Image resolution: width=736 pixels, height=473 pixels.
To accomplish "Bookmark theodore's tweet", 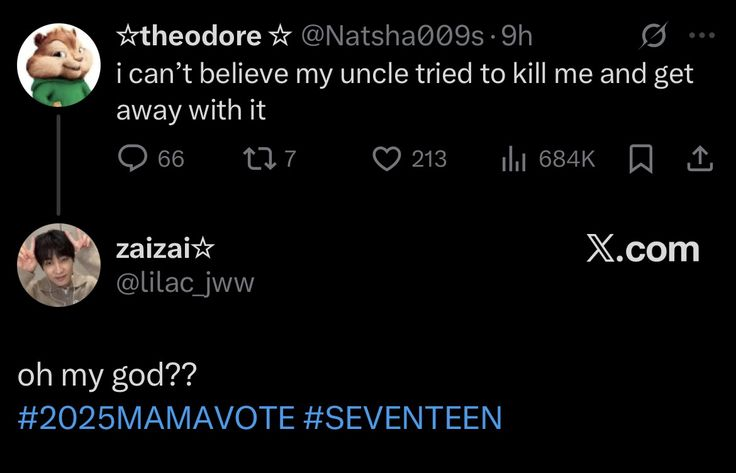I will (x=641, y=159).
